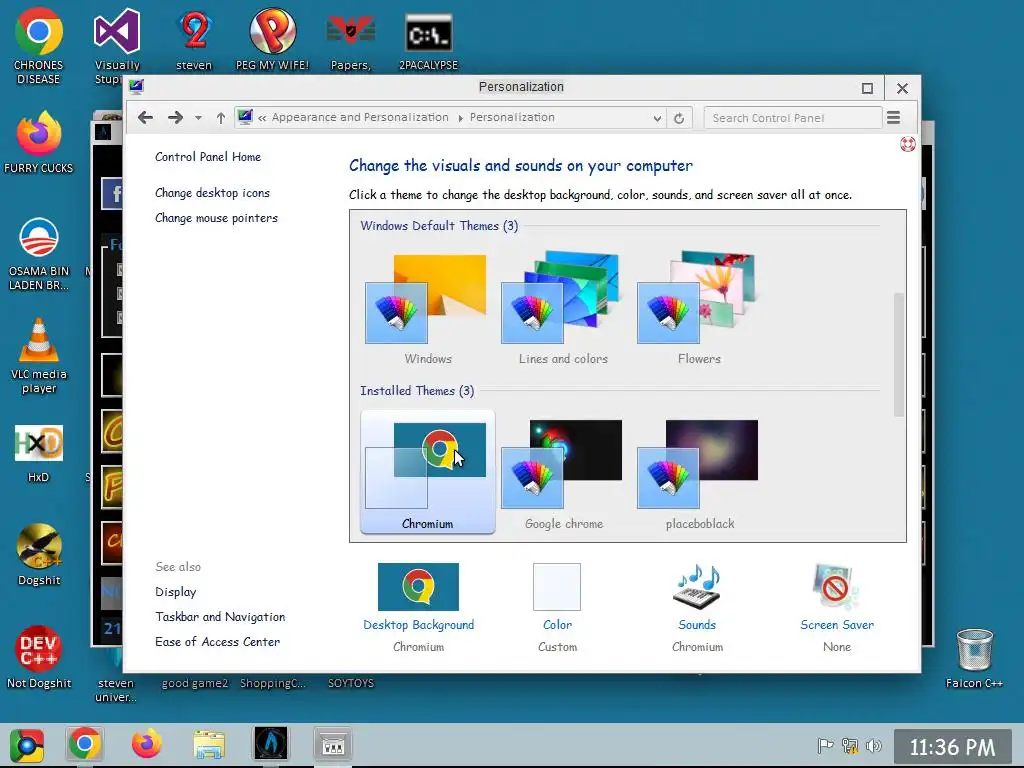Open Firefox from the taskbar
Image resolution: width=1024 pixels, height=768 pixels.
146,744
